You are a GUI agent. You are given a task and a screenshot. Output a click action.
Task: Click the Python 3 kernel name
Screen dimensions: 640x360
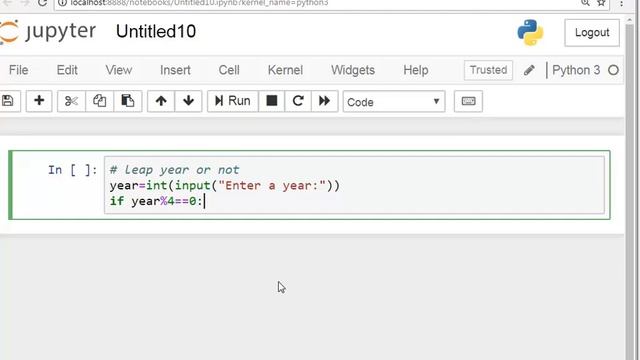[x=576, y=70]
